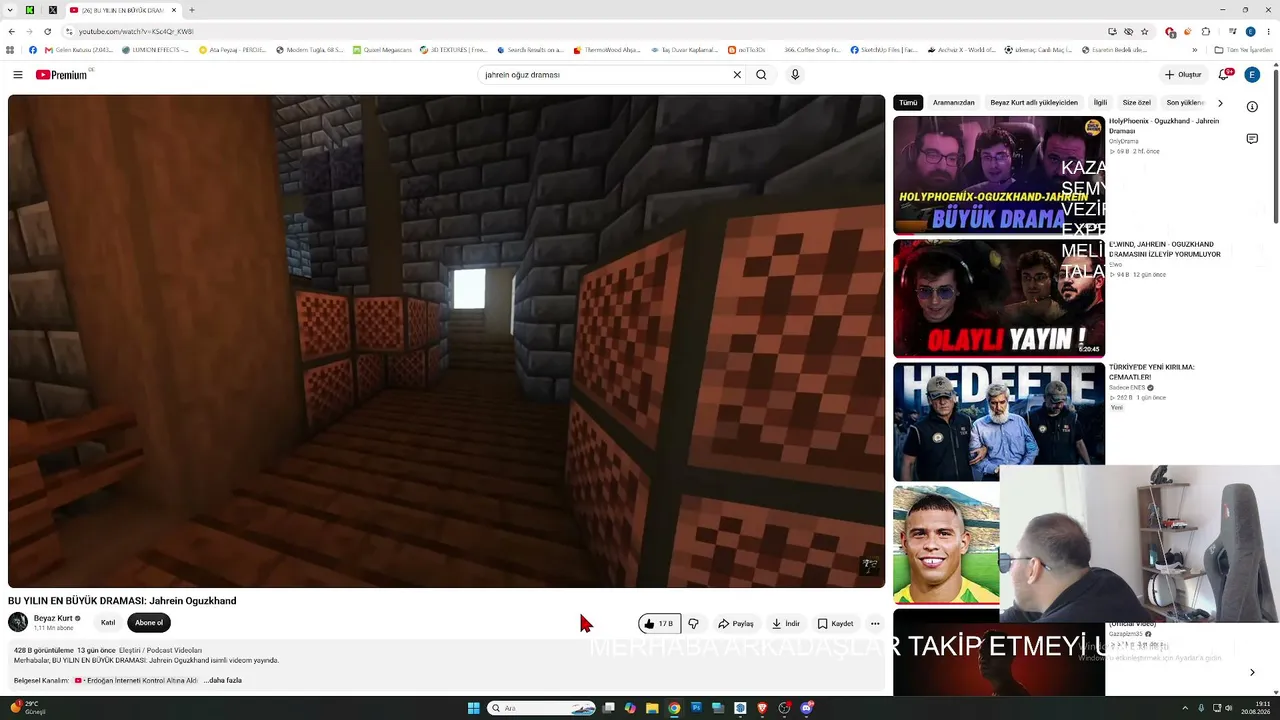The height and width of the screenshot is (720, 1280).
Task: Select the 'Aramanızdan' filter chip
Action: tap(954, 103)
